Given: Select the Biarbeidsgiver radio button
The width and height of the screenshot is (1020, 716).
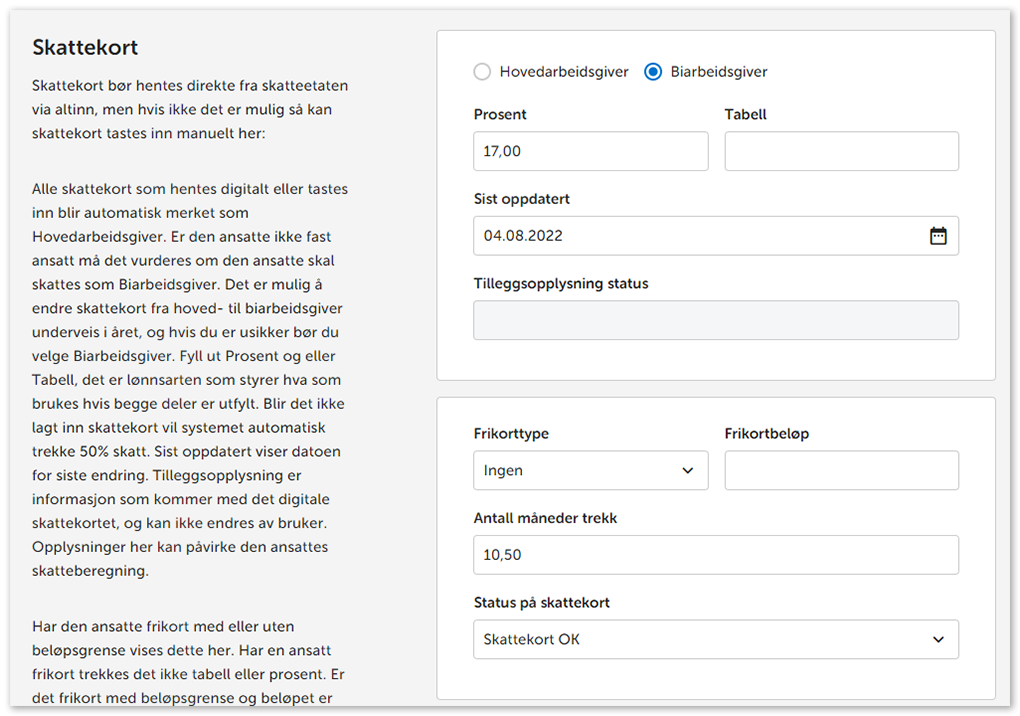Looking at the screenshot, I should [653, 72].
